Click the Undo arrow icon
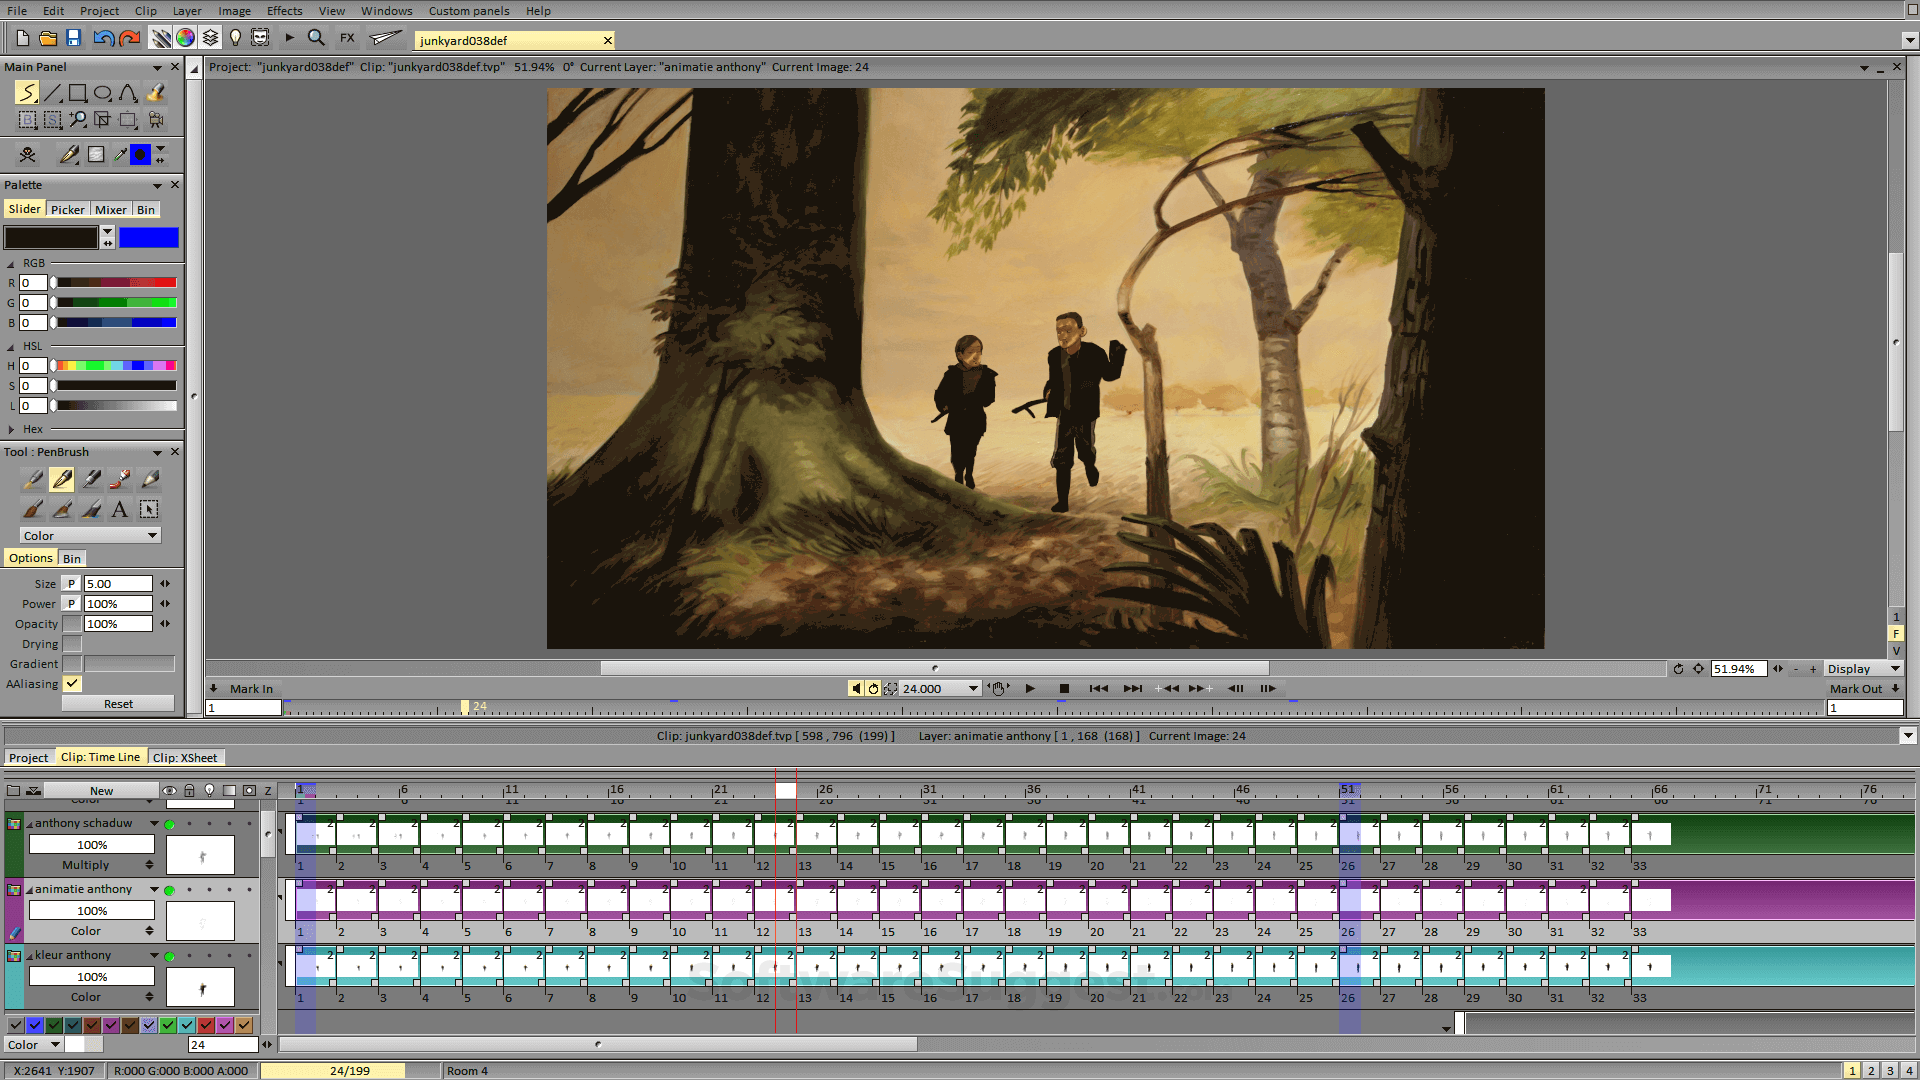Image resolution: width=1920 pixels, height=1080 pixels. pyautogui.click(x=102, y=38)
